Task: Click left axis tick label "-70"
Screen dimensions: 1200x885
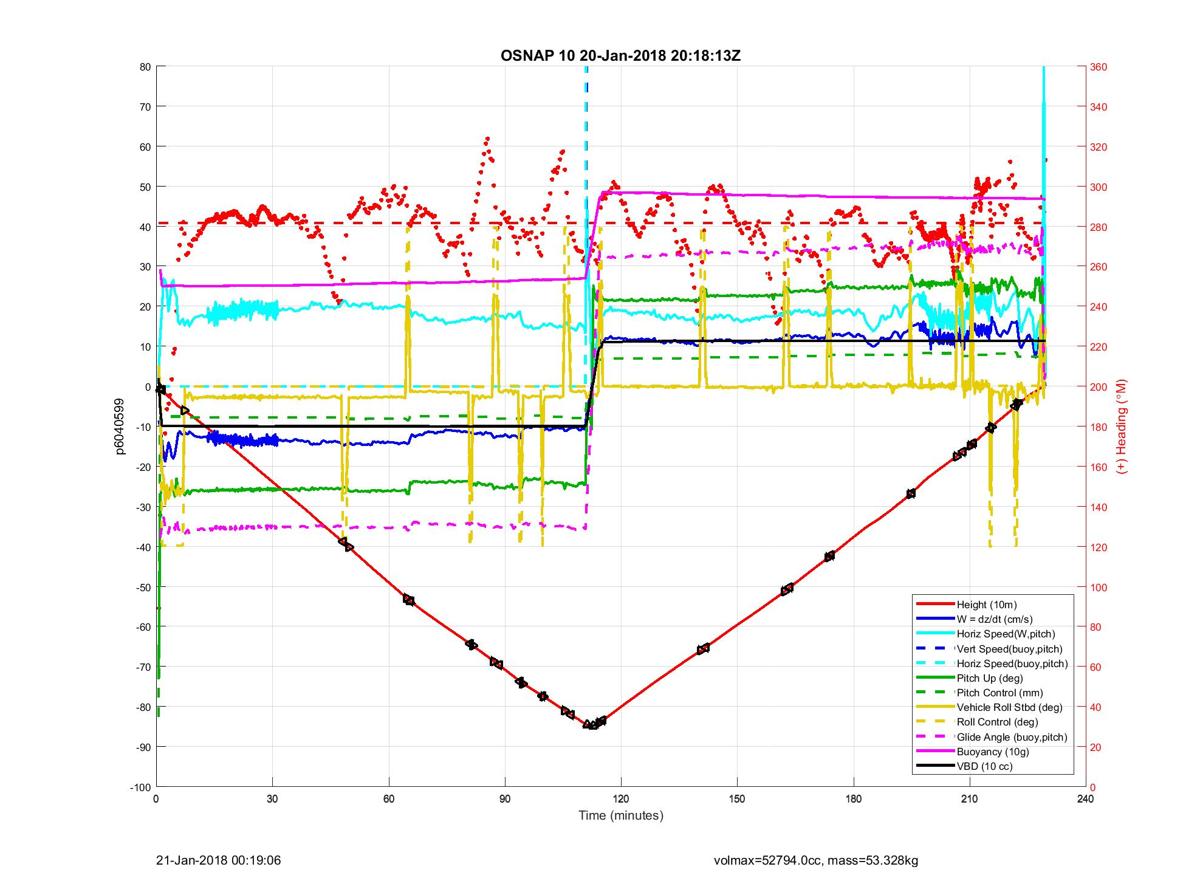Action: point(142,667)
